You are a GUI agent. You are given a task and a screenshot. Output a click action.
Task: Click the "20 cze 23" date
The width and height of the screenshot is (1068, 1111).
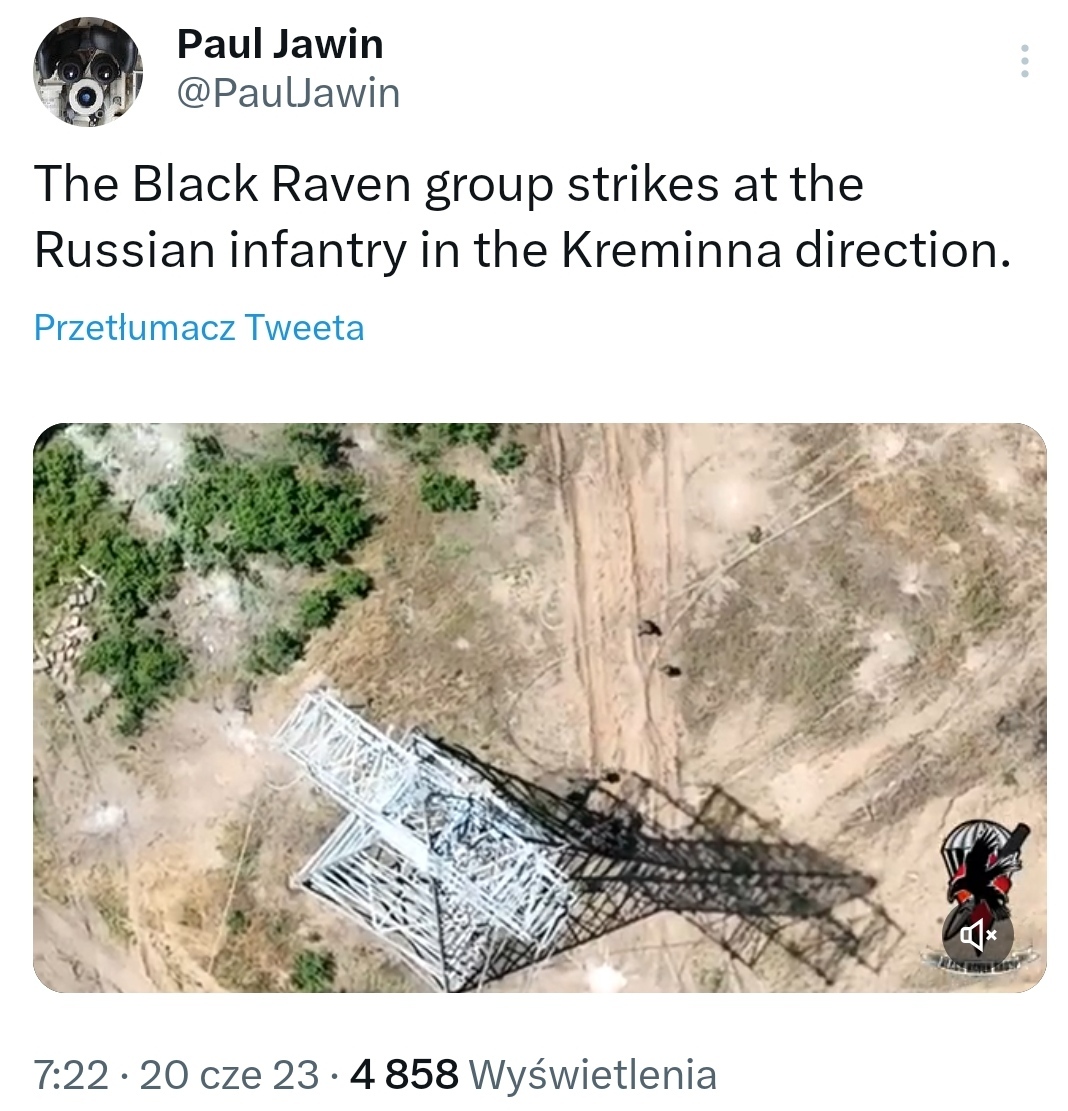coord(229,1075)
